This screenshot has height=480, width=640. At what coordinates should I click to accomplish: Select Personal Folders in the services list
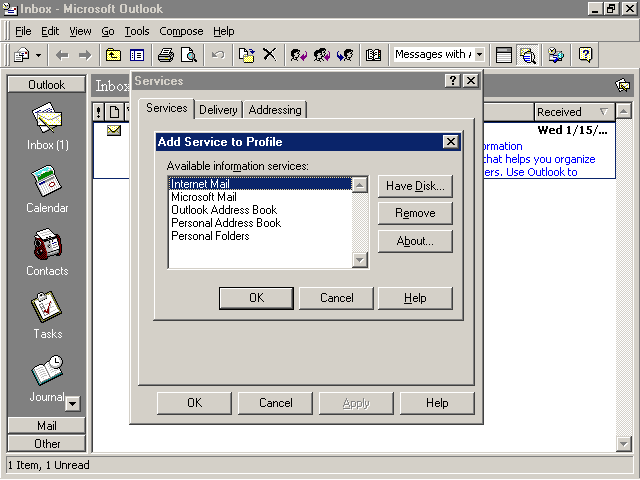tap(260, 236)
